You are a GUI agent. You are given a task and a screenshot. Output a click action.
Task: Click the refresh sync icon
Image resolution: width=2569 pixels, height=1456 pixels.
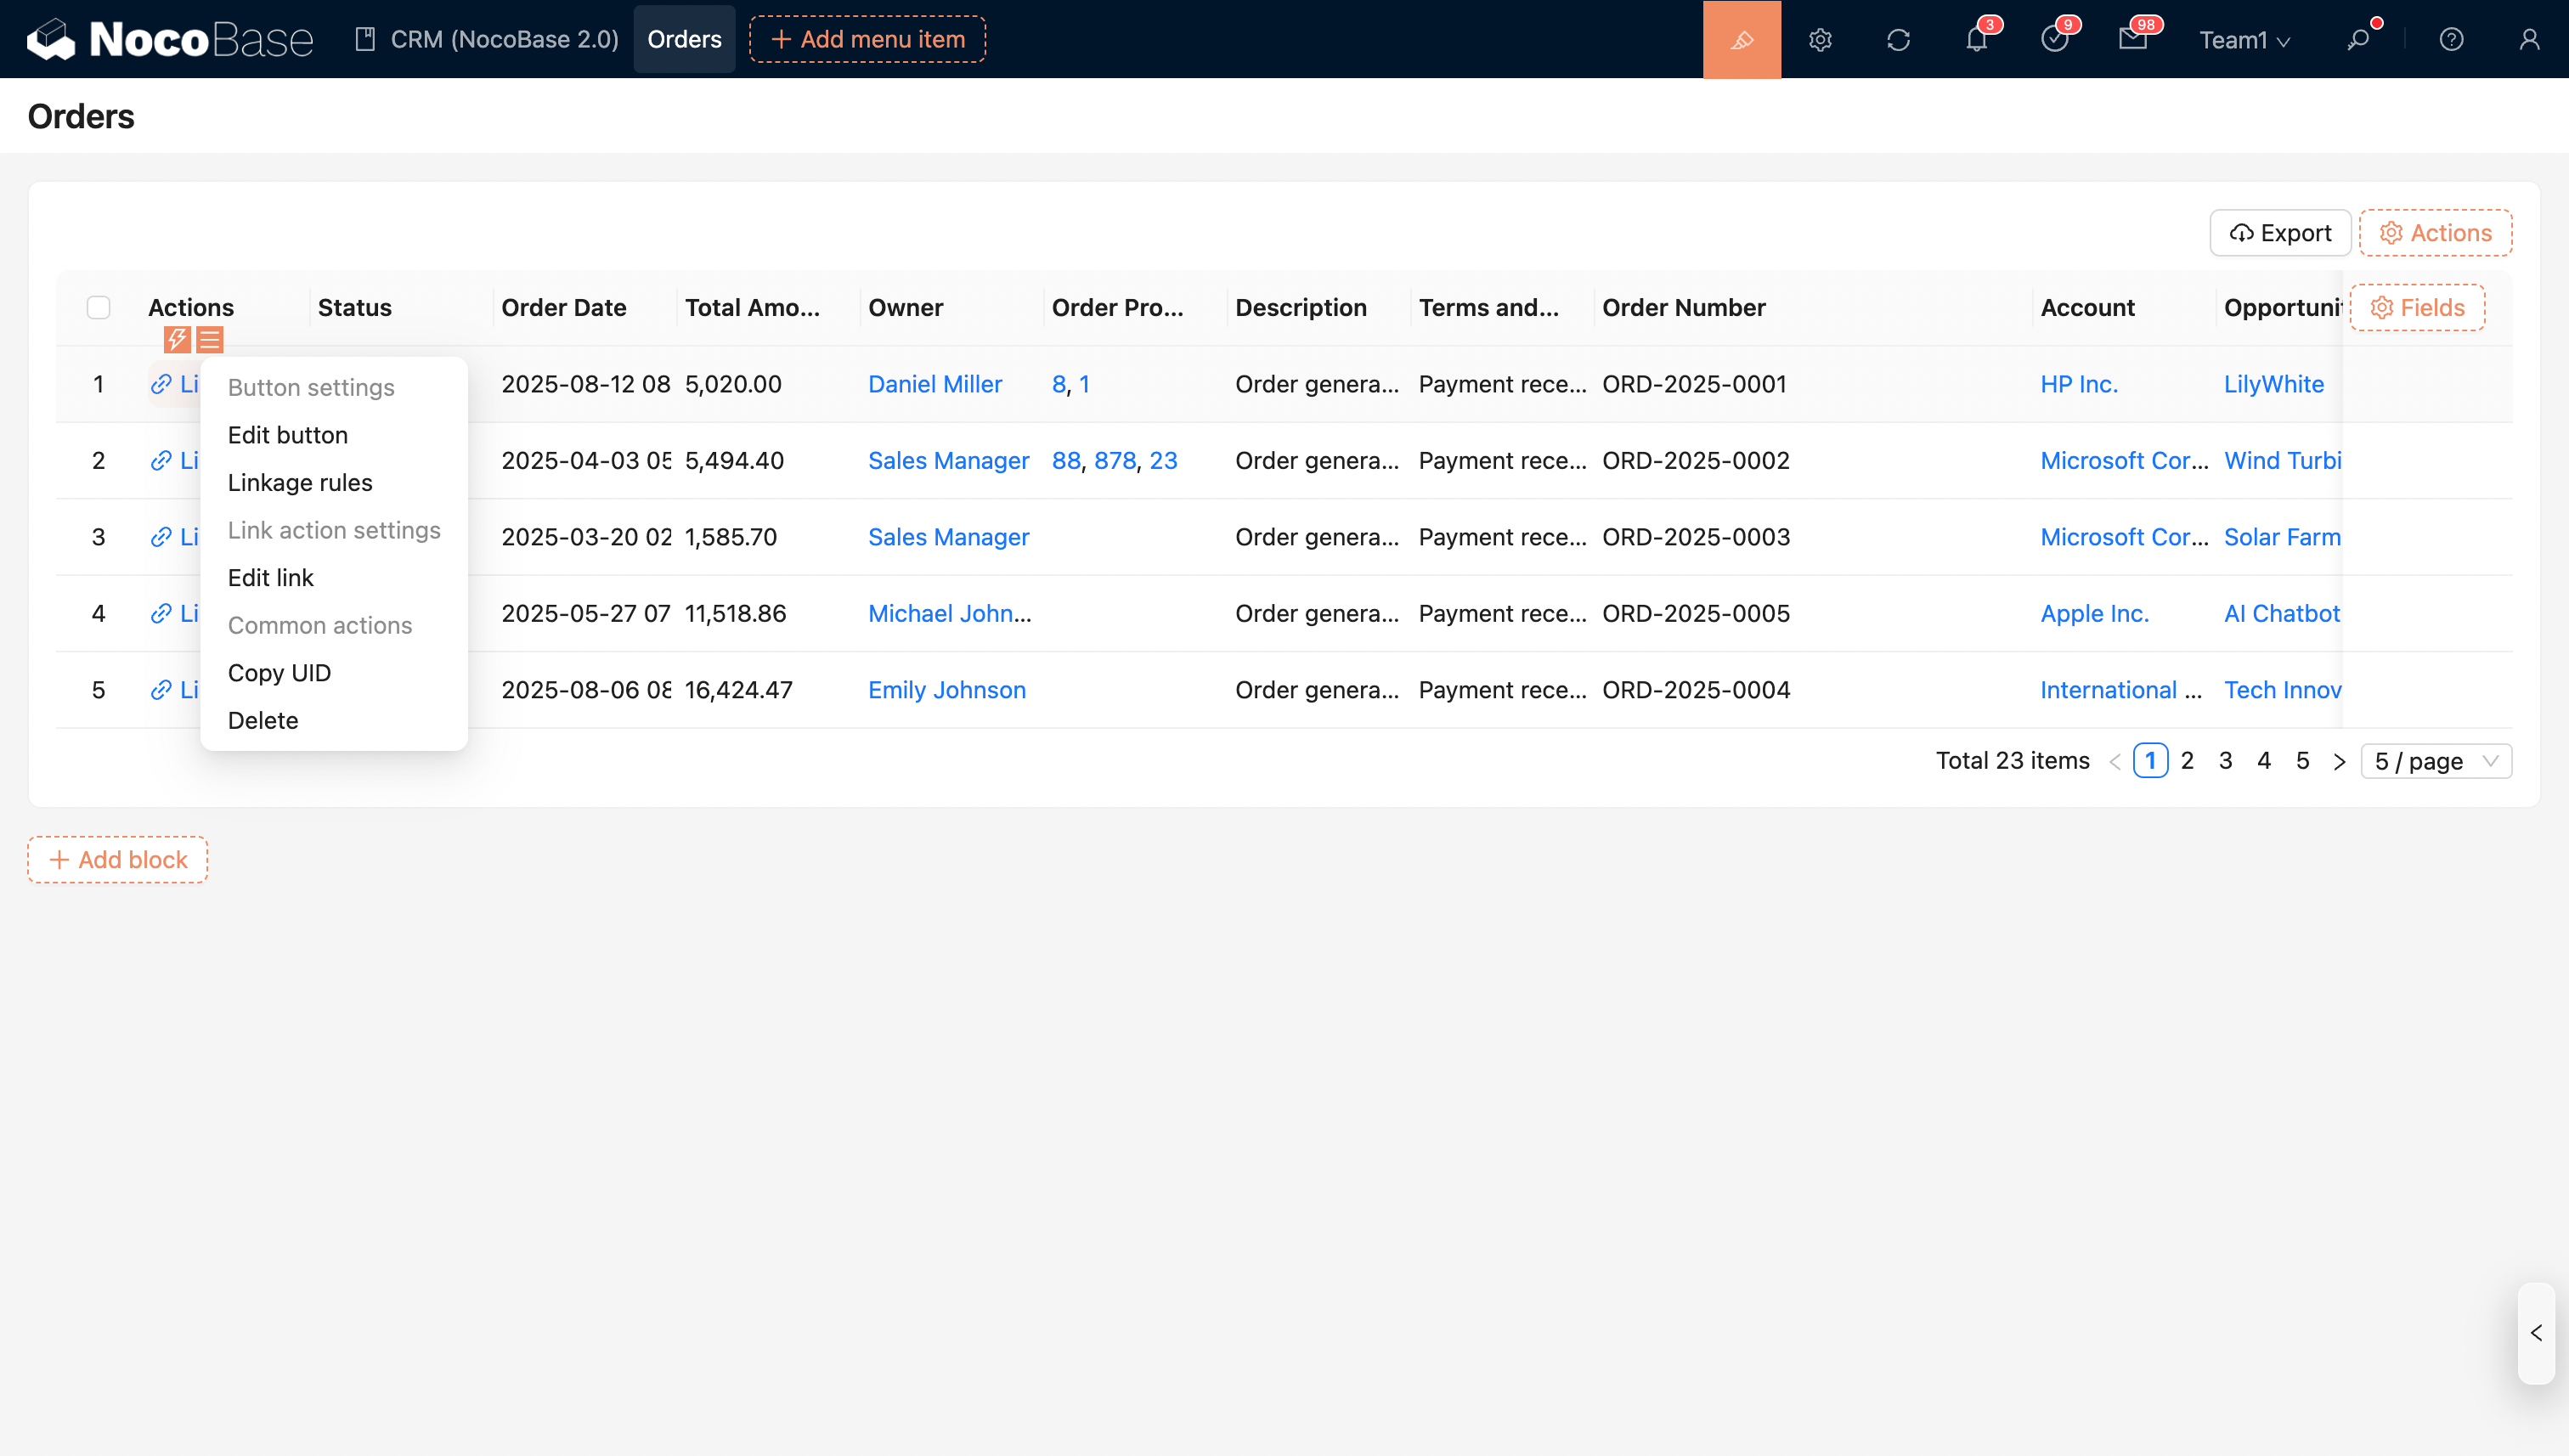pyautogui.click(x=1898, y=40)
